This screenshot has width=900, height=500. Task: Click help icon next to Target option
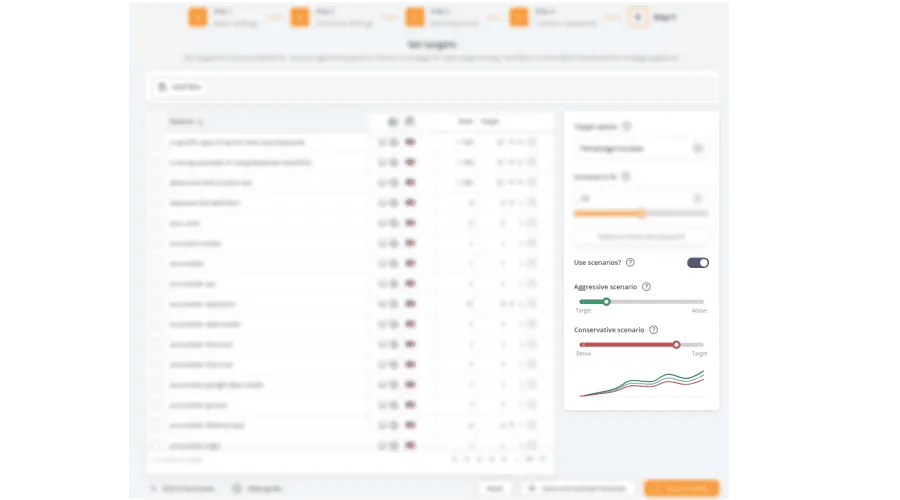627,127
